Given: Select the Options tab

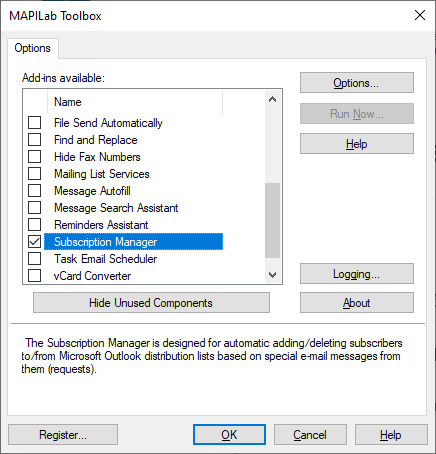Looking at the screenshot, I should coord(33,48).
